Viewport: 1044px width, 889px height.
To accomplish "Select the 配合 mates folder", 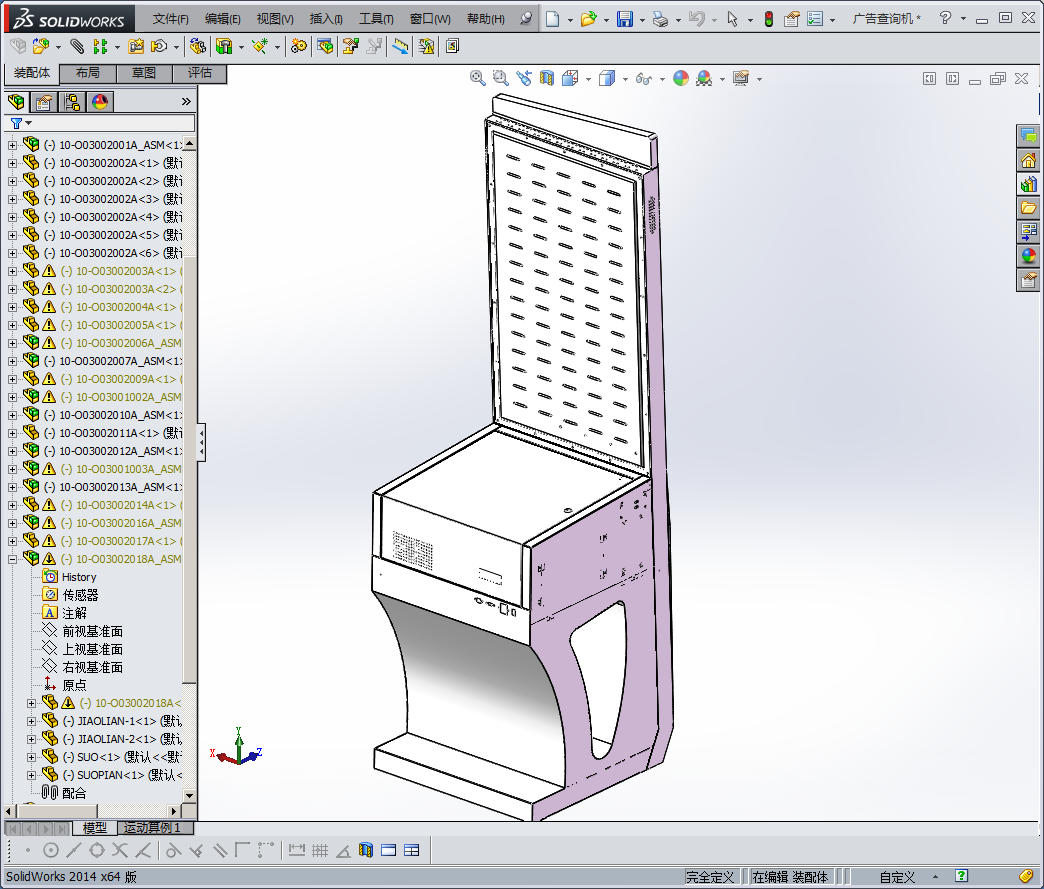I will coord(75,793).
